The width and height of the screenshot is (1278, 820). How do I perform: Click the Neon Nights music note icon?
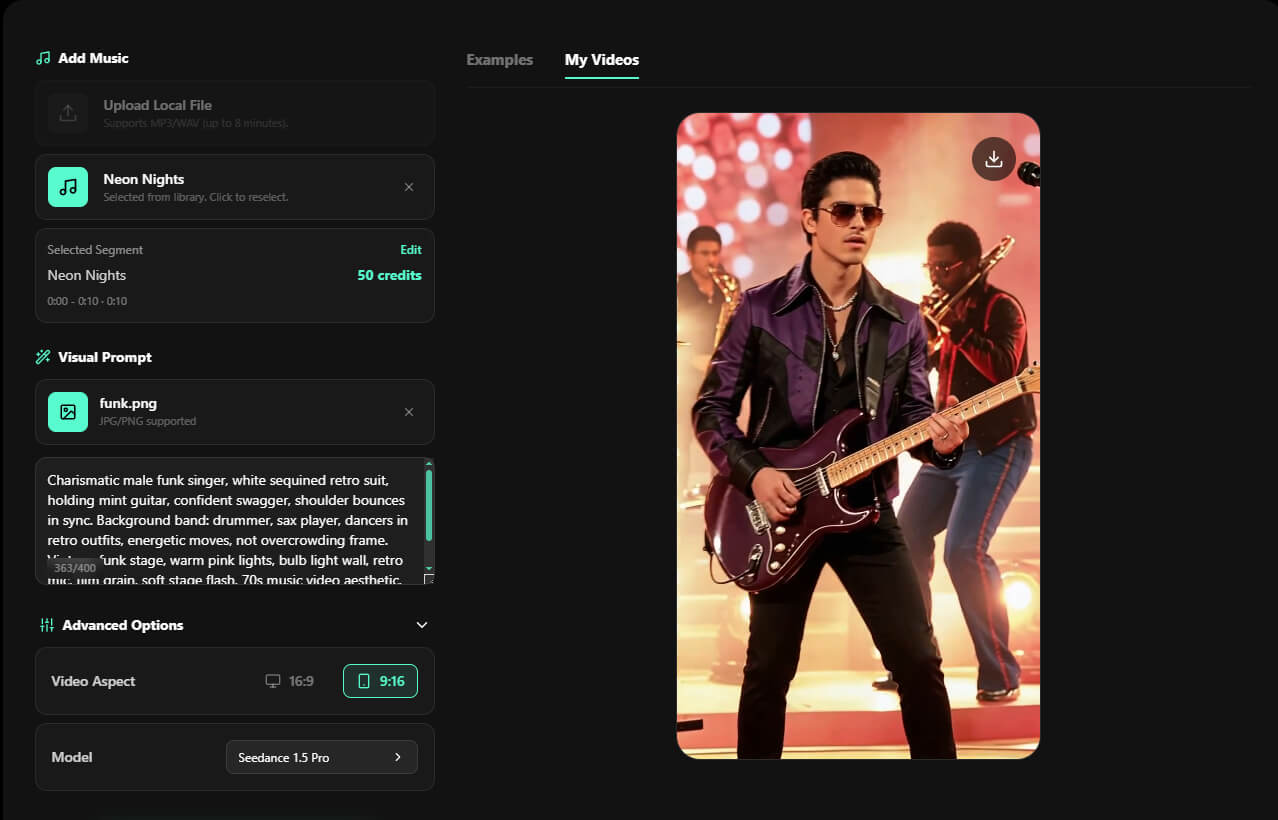pos(68,187)
